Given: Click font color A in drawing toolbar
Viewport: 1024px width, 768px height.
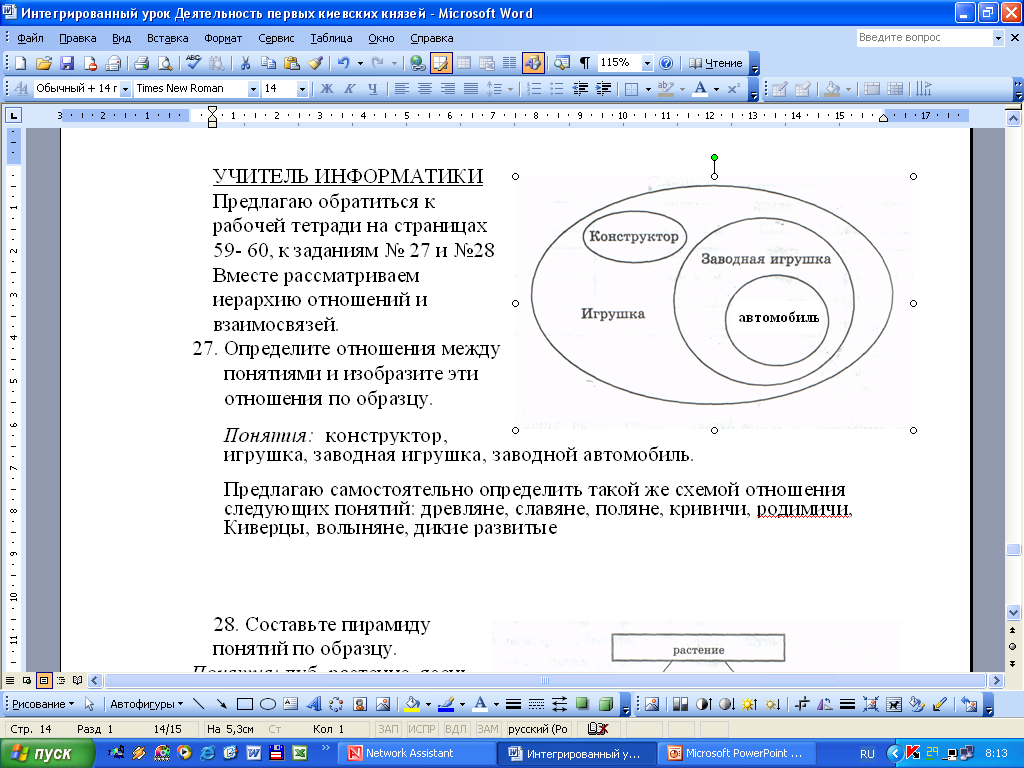Looking at the screenshot, I should [x=481, y=704].
